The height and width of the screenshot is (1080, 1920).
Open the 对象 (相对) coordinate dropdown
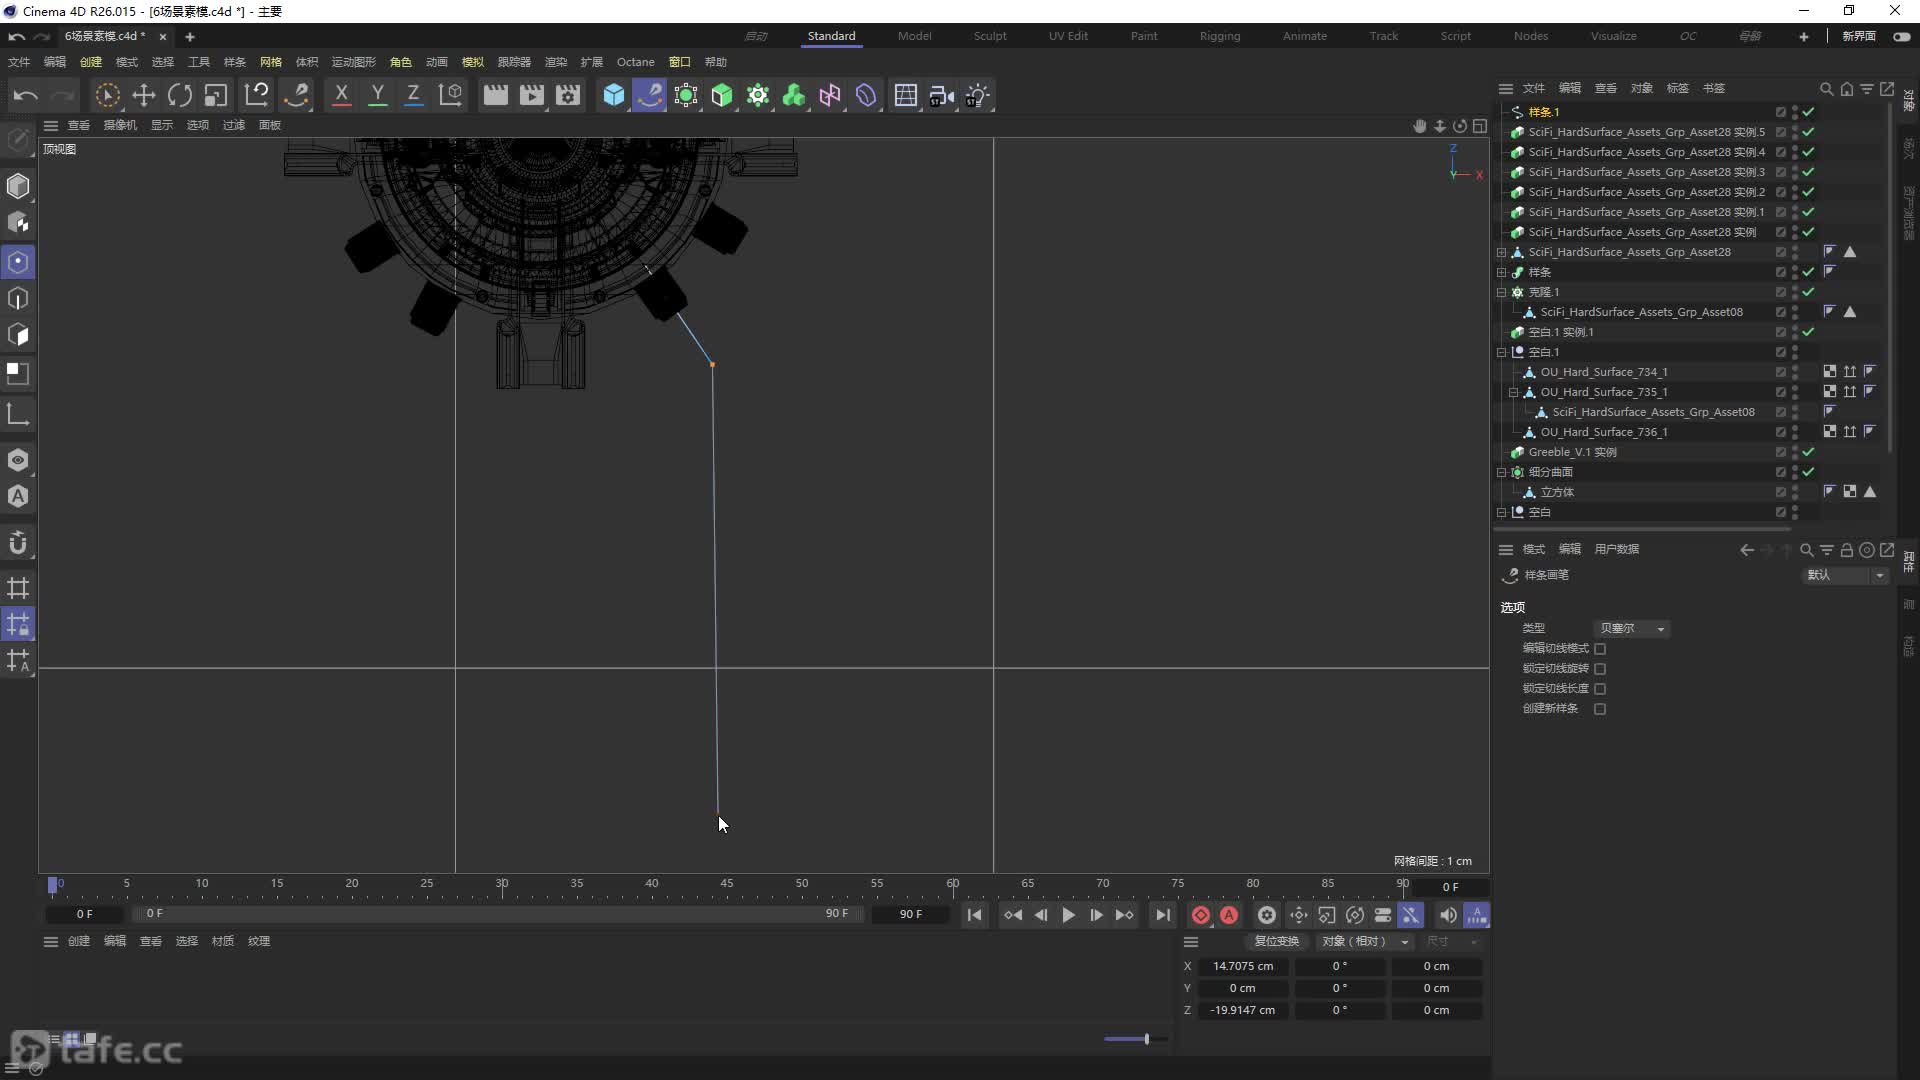[1365, 942]
